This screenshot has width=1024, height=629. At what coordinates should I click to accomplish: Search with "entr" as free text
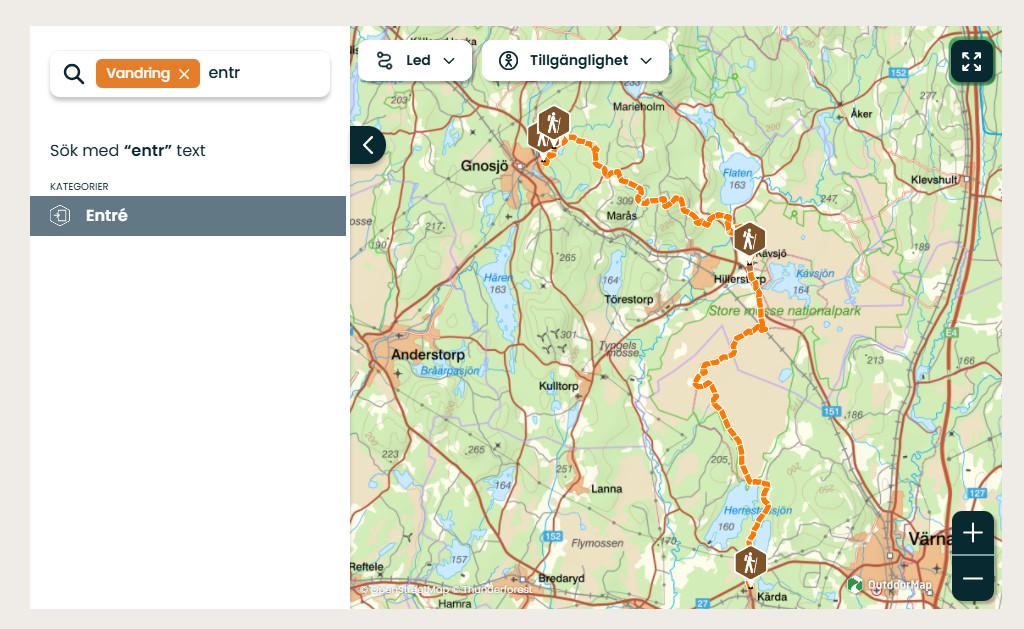(x=128, y=151)
